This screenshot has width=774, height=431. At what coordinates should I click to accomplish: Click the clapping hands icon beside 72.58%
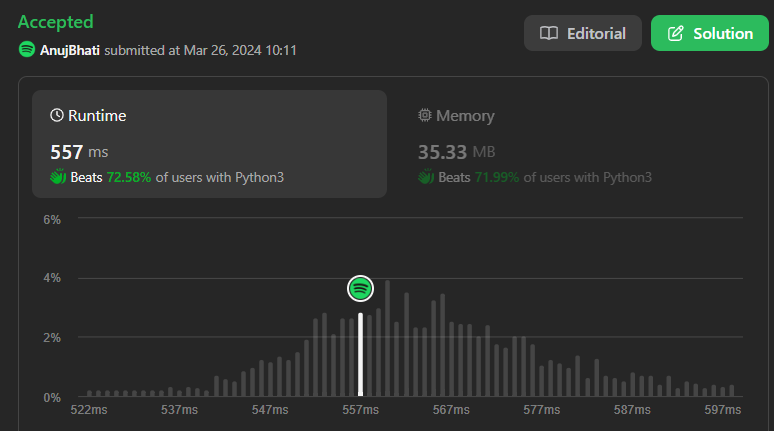tap(58, 177)
